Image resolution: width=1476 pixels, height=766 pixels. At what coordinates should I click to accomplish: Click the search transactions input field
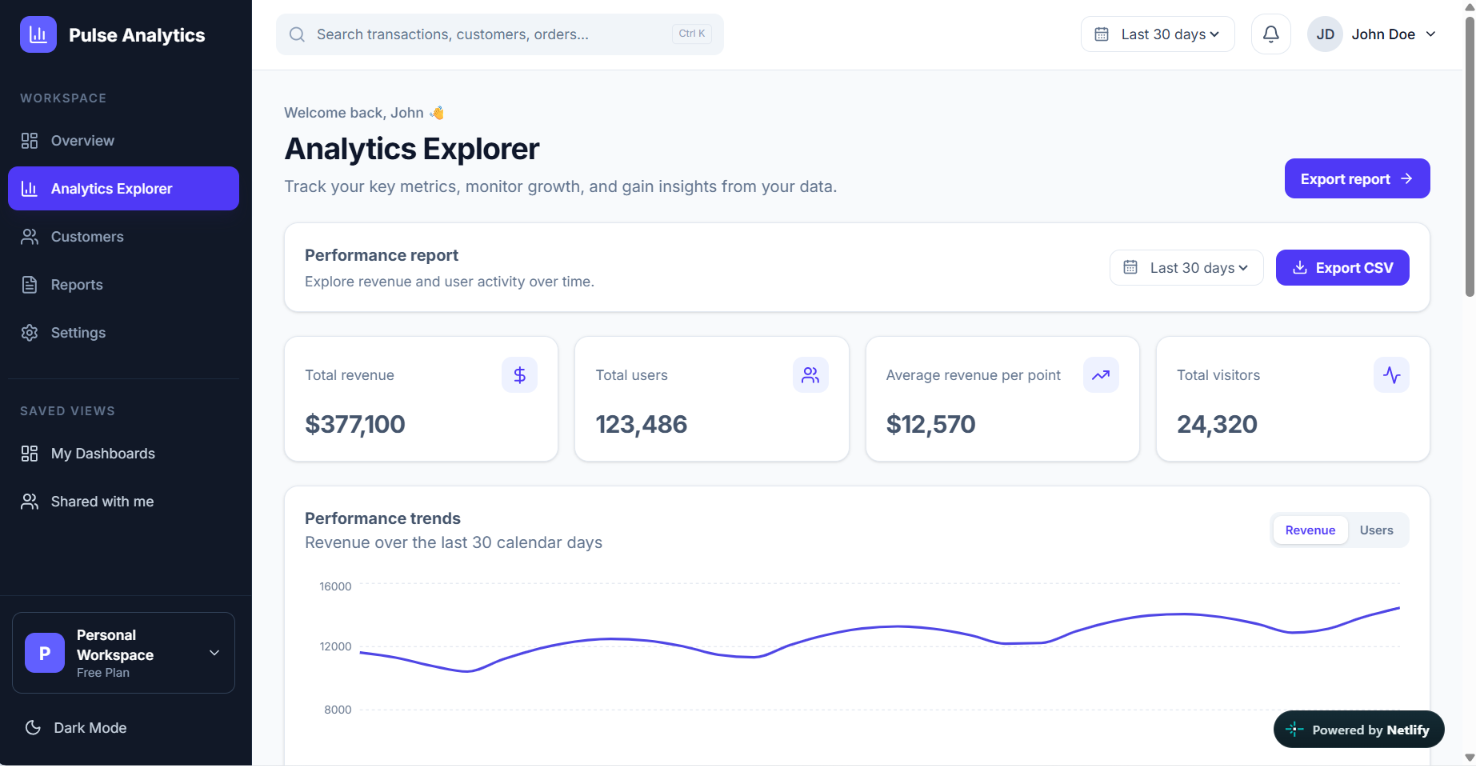click(x=500, y=34)
